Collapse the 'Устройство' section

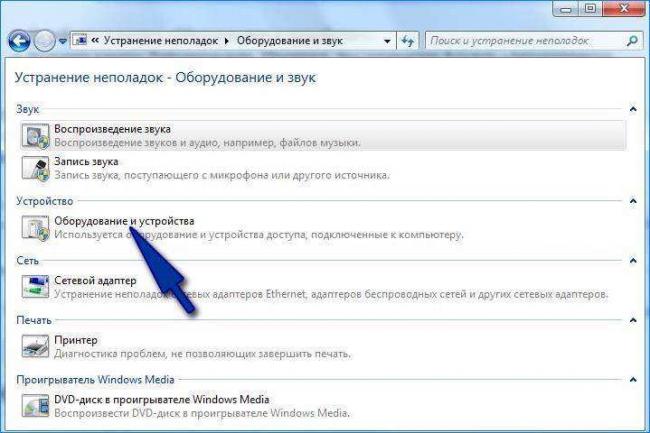coord(633,201)
